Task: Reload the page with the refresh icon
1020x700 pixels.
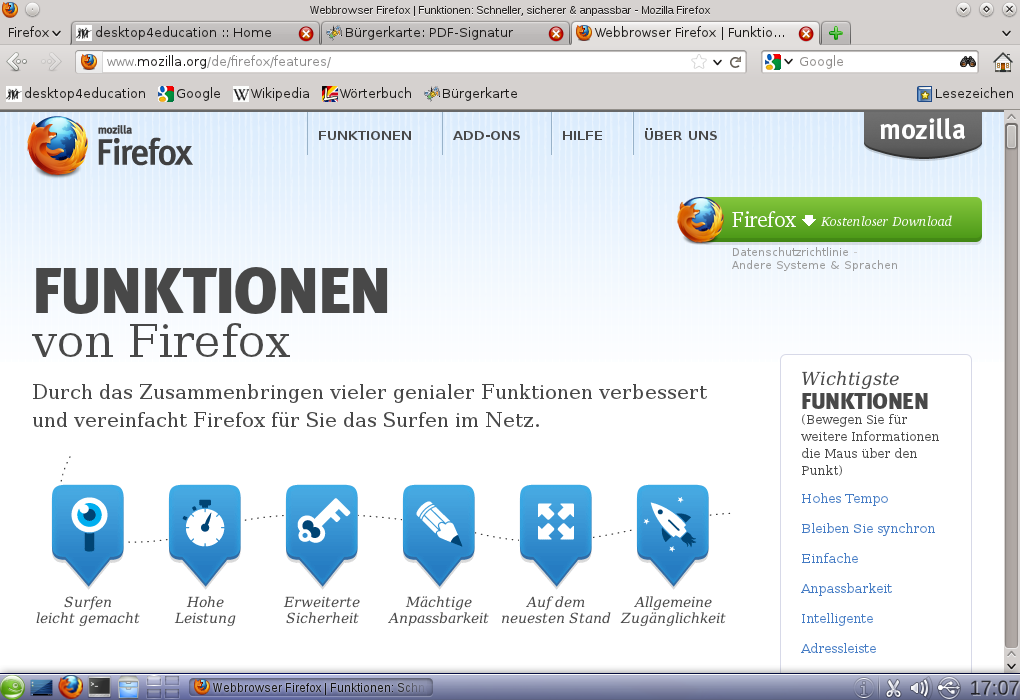Action: 736,62
